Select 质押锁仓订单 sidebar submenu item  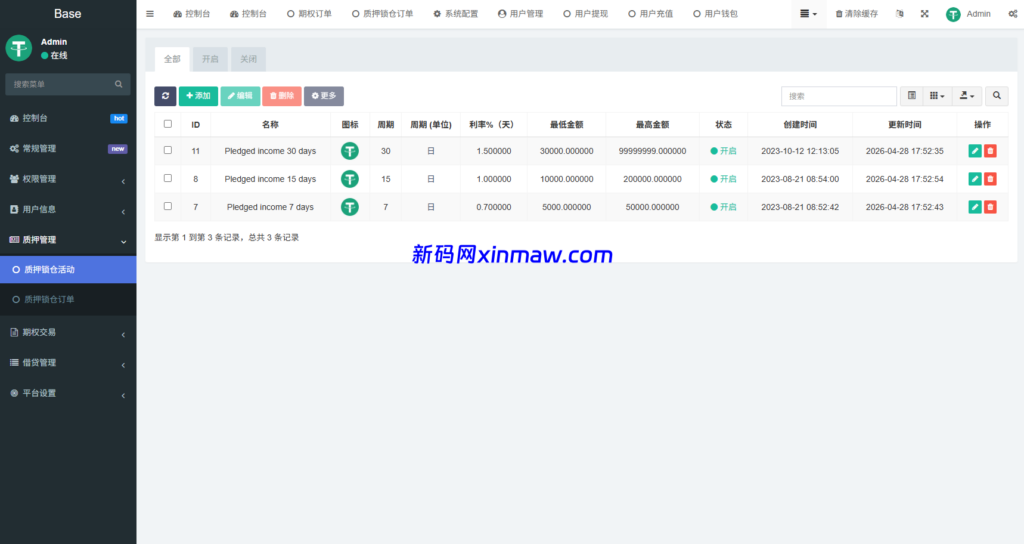[x=68, y=299]
